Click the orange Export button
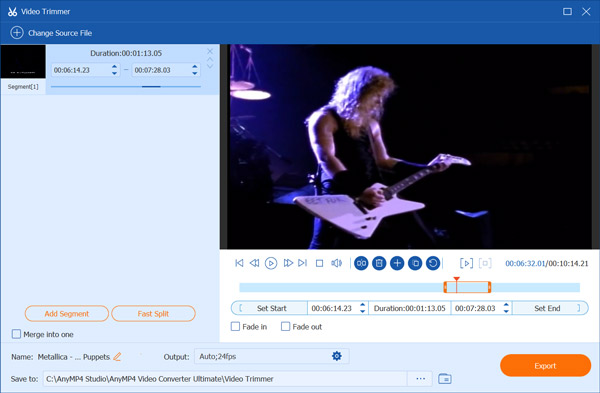The width and height of the screenshot is (600, 393). pos(545,365)
